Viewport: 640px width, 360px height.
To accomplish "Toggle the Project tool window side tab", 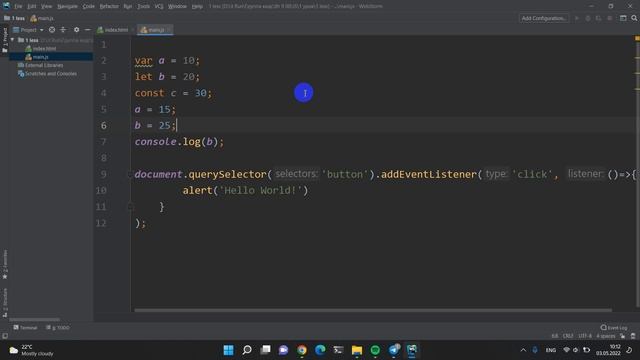I will tap(4, 40).
